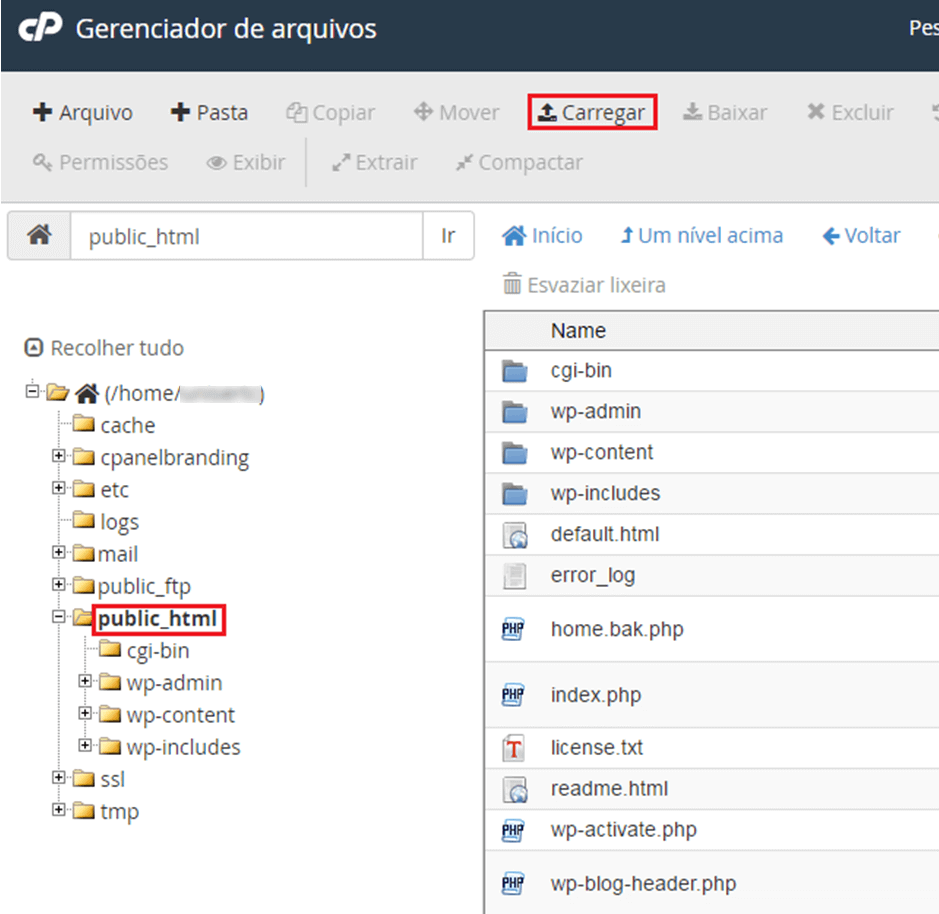Screen dimensions: 939x914
Task: Click the wp-includes folder icon in list
Action: [x=514, y=494]
